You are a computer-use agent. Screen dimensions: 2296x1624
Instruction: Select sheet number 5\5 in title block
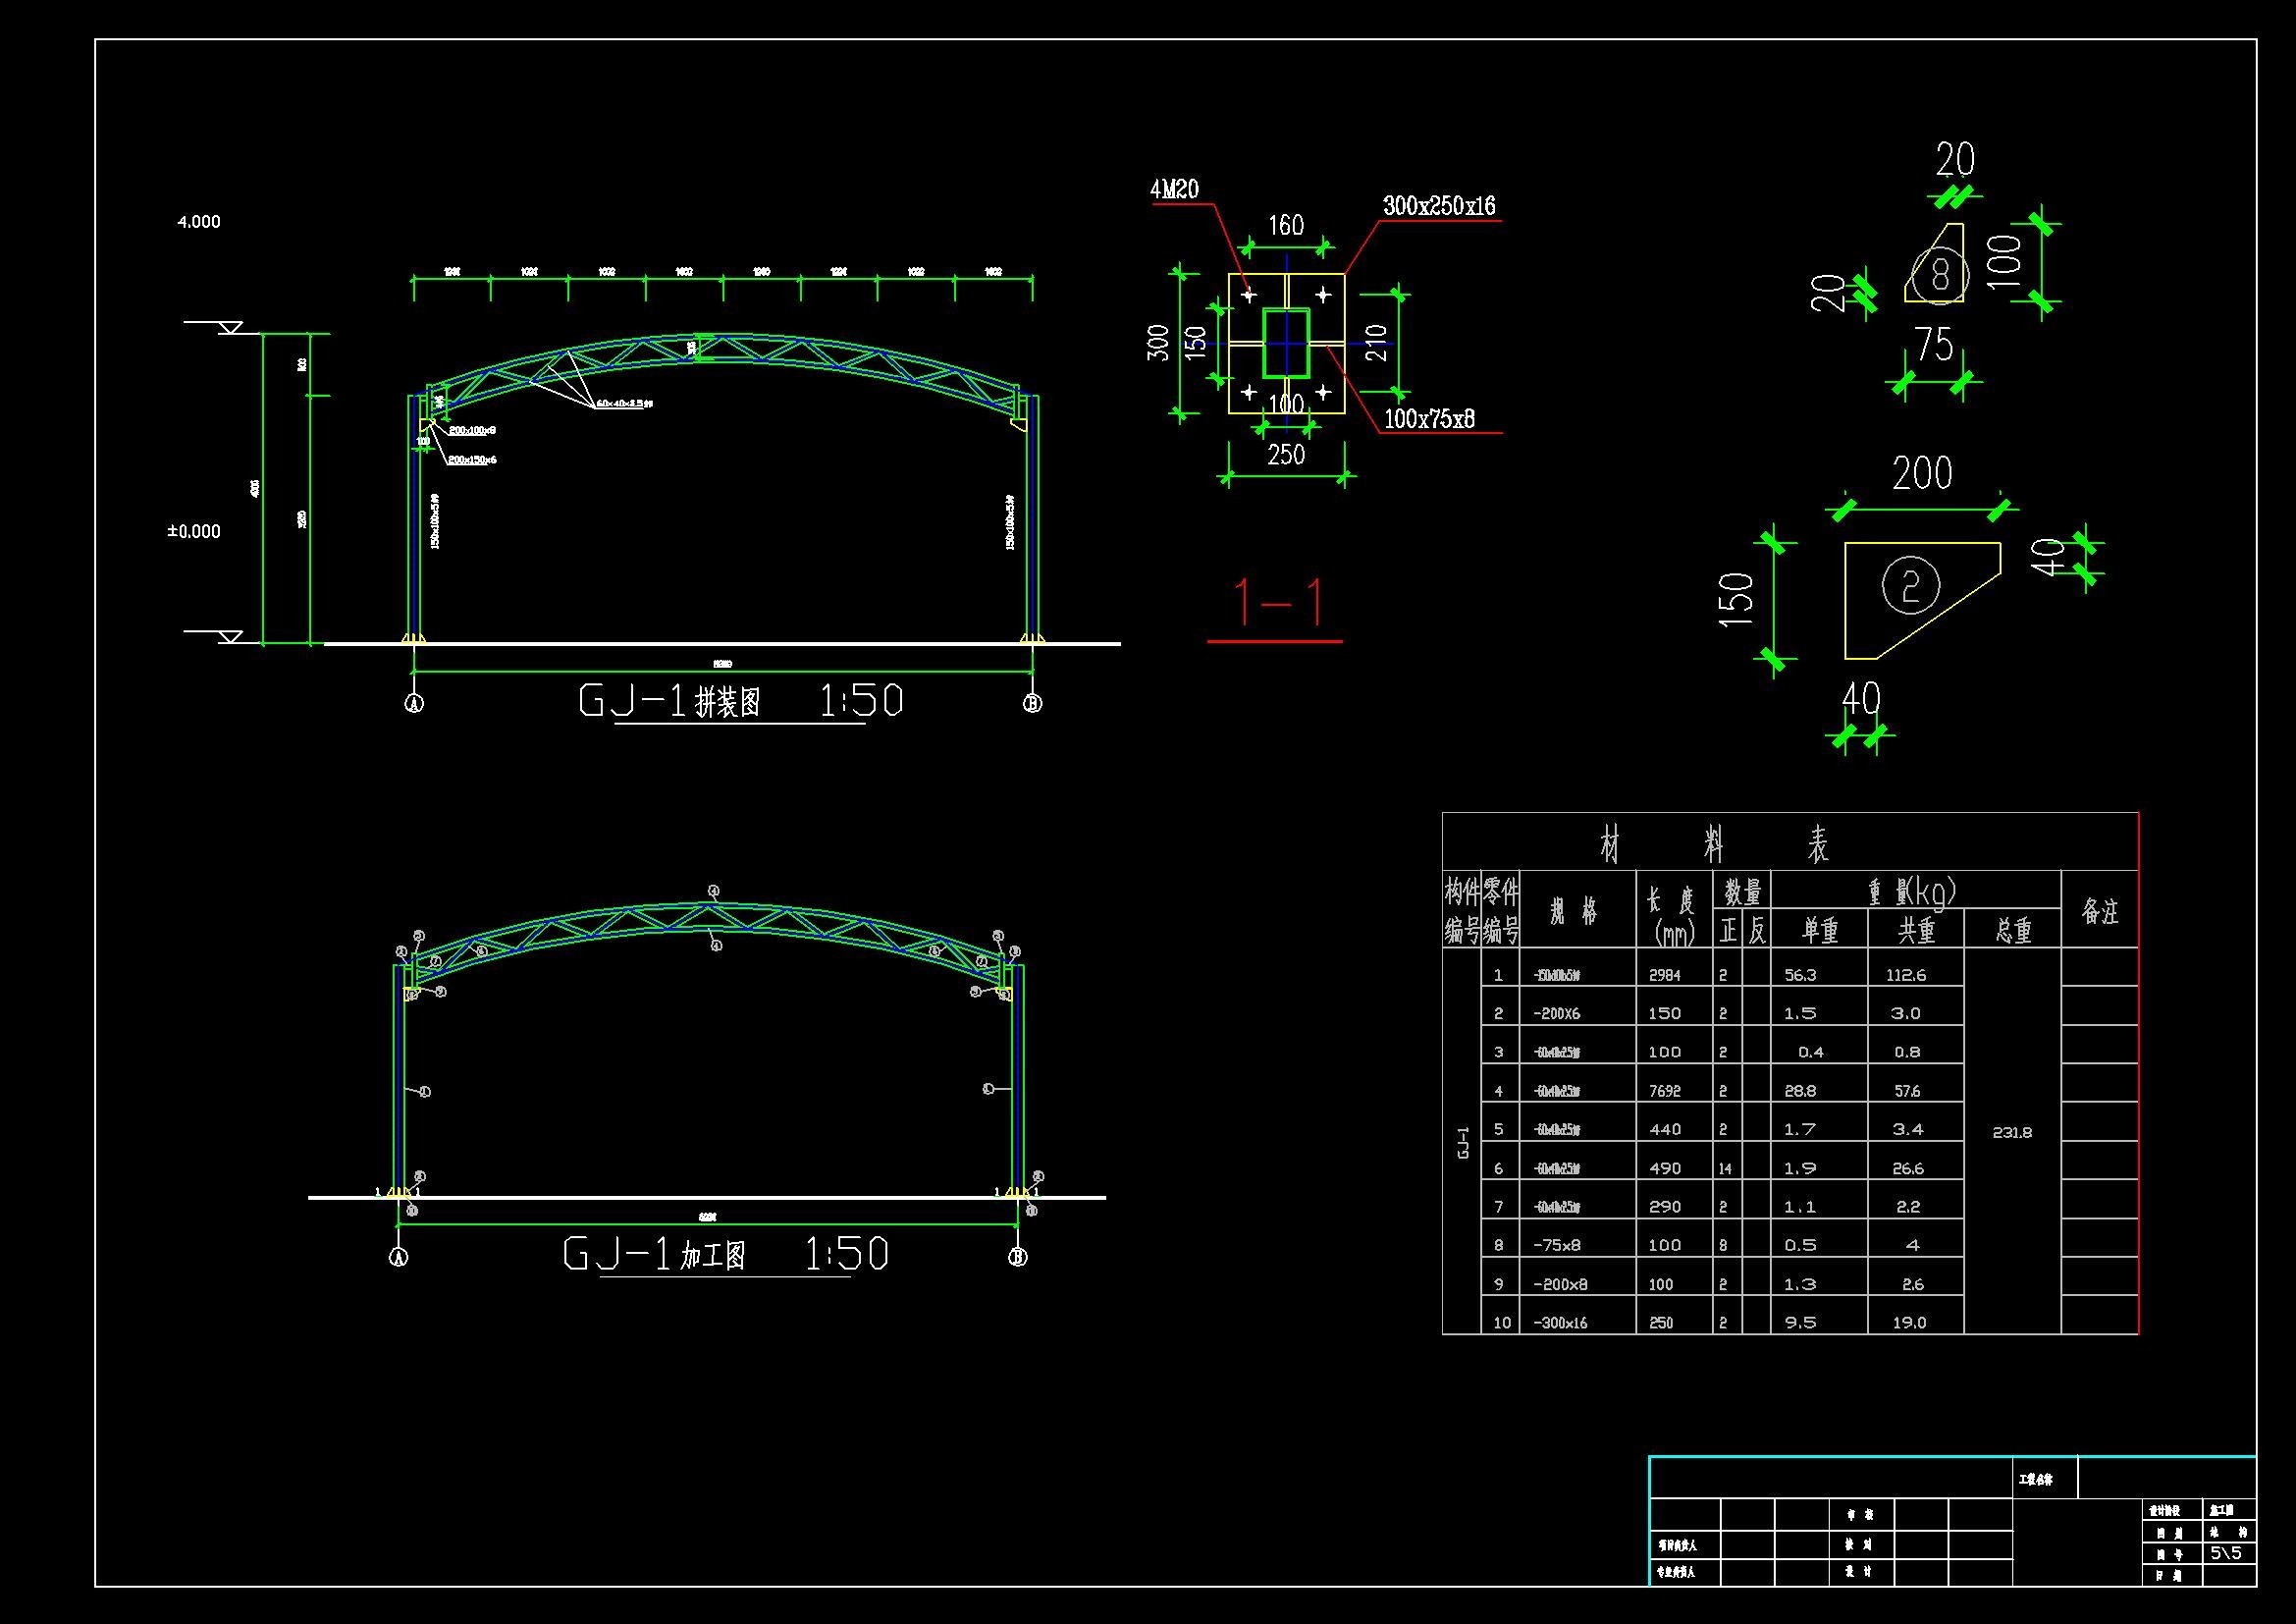tap(2225, 1553)
